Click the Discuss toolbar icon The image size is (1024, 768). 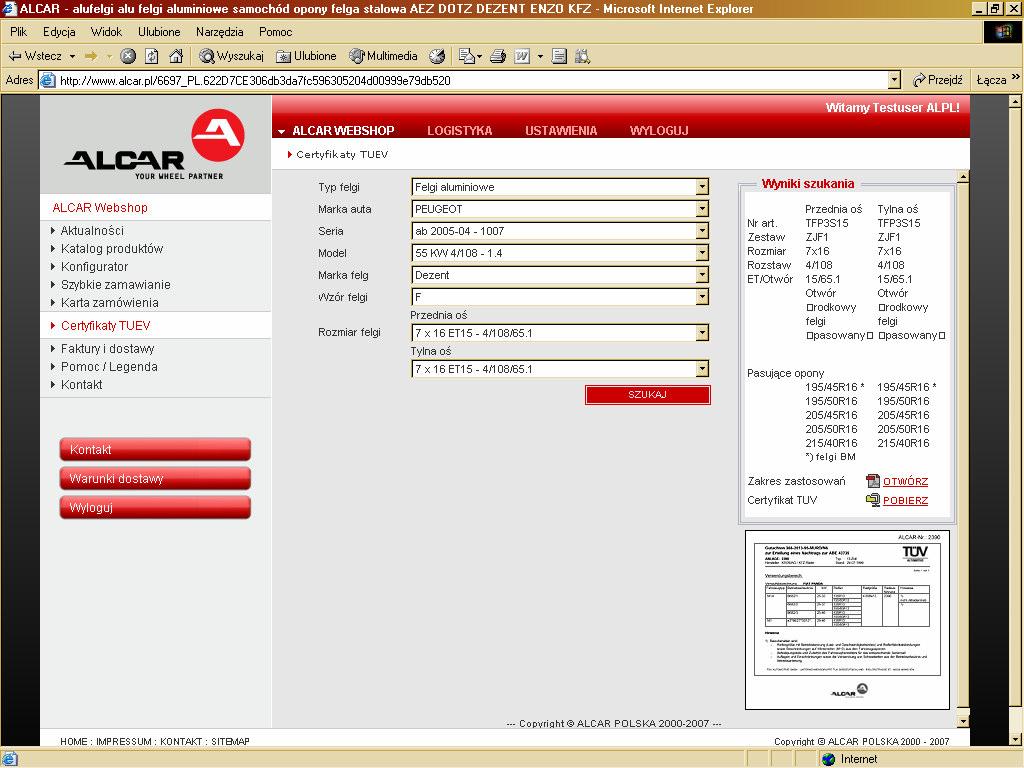tap(559, 56)
